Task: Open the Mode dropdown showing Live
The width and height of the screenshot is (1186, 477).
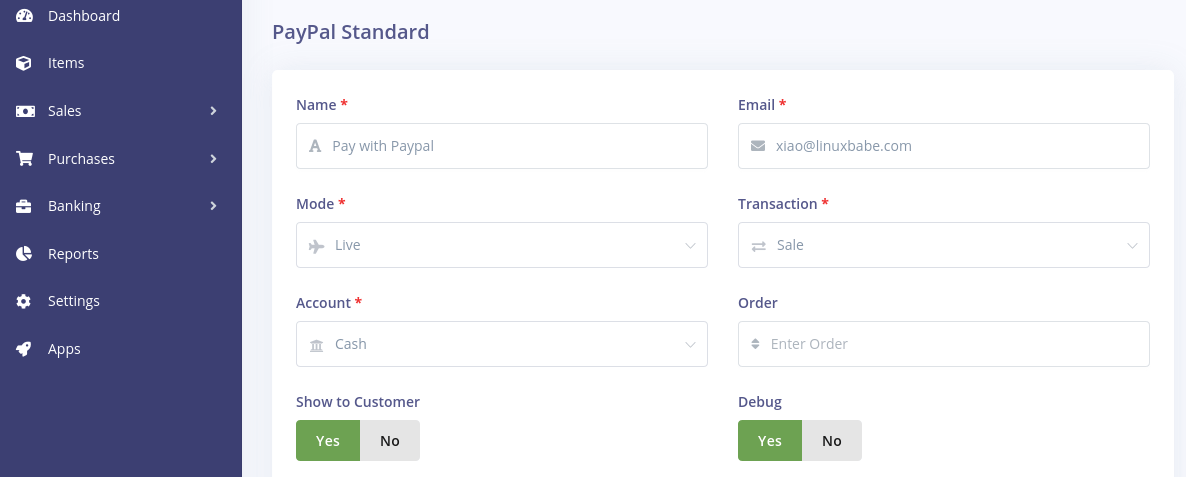Action: (x=502, y=246)
